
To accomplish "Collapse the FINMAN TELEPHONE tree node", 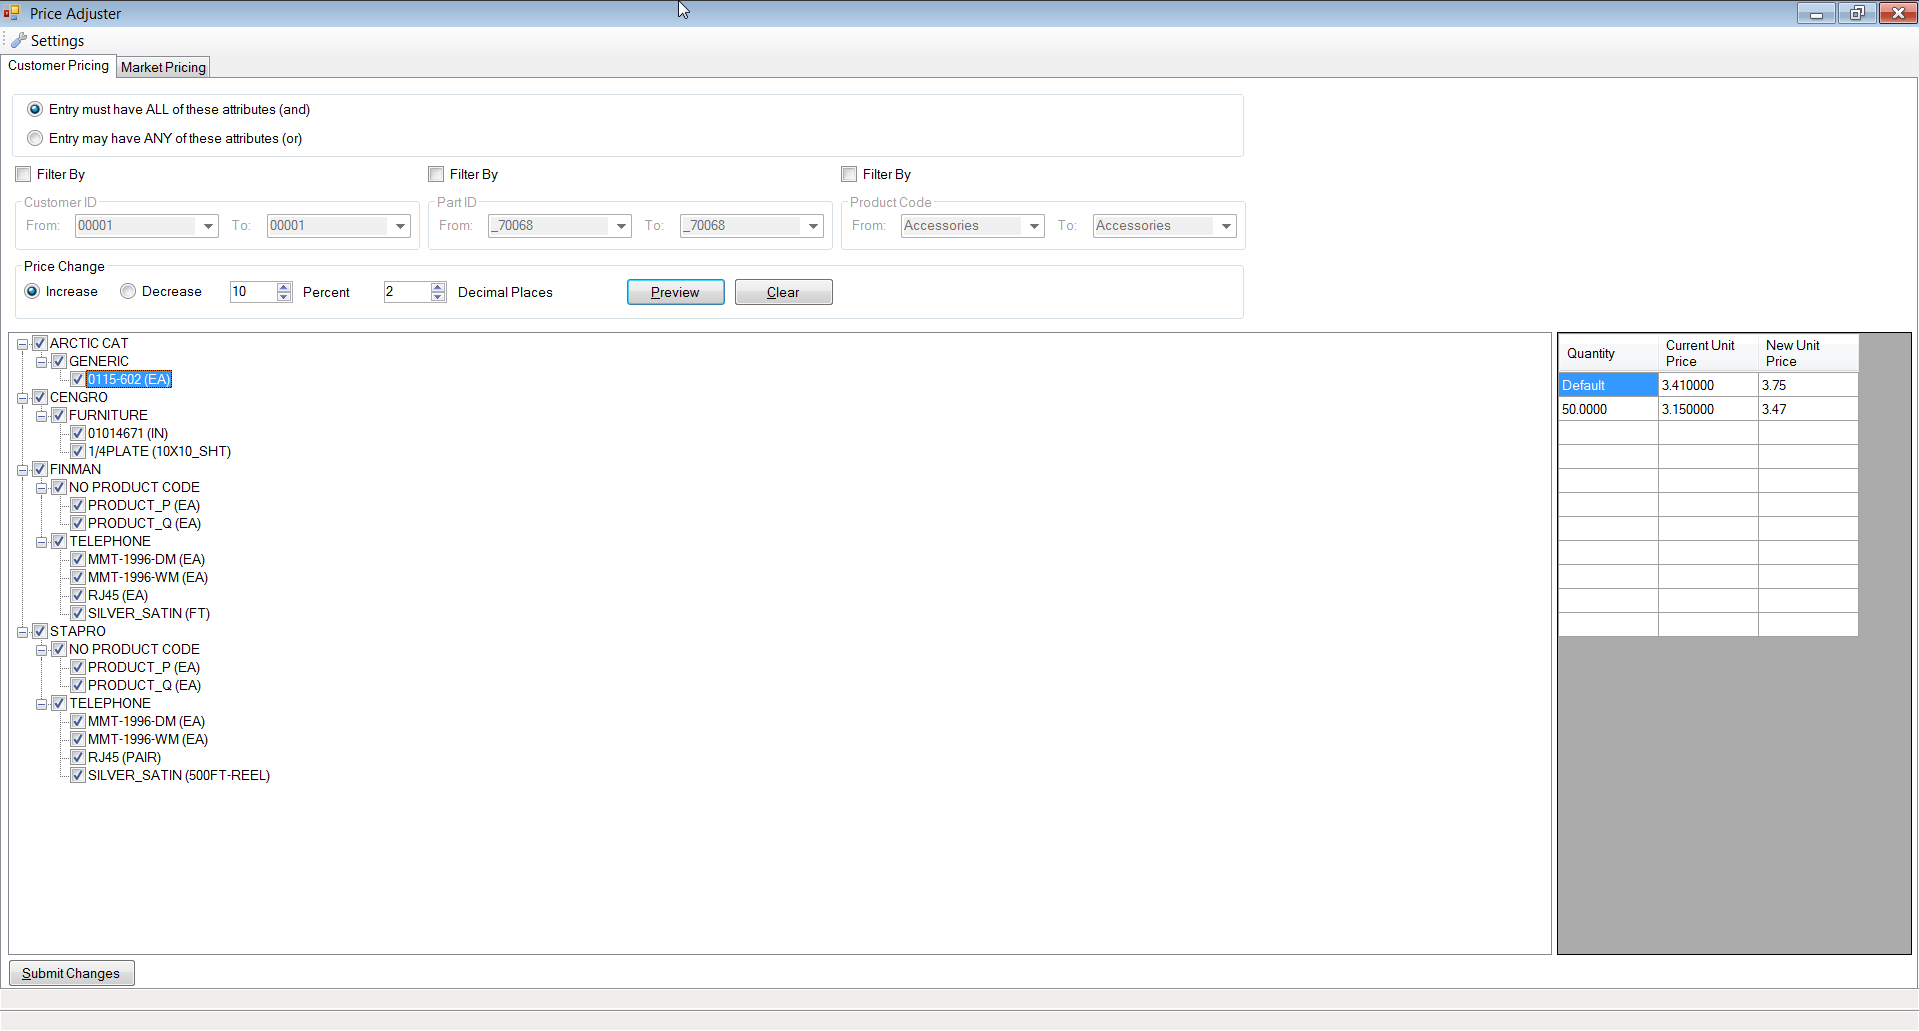I will [41, 542].
